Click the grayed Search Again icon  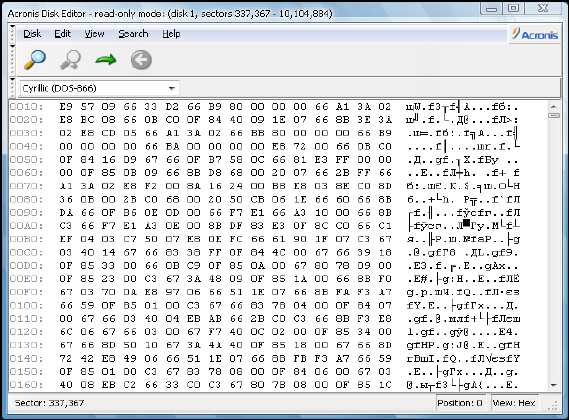pos(70,60)
